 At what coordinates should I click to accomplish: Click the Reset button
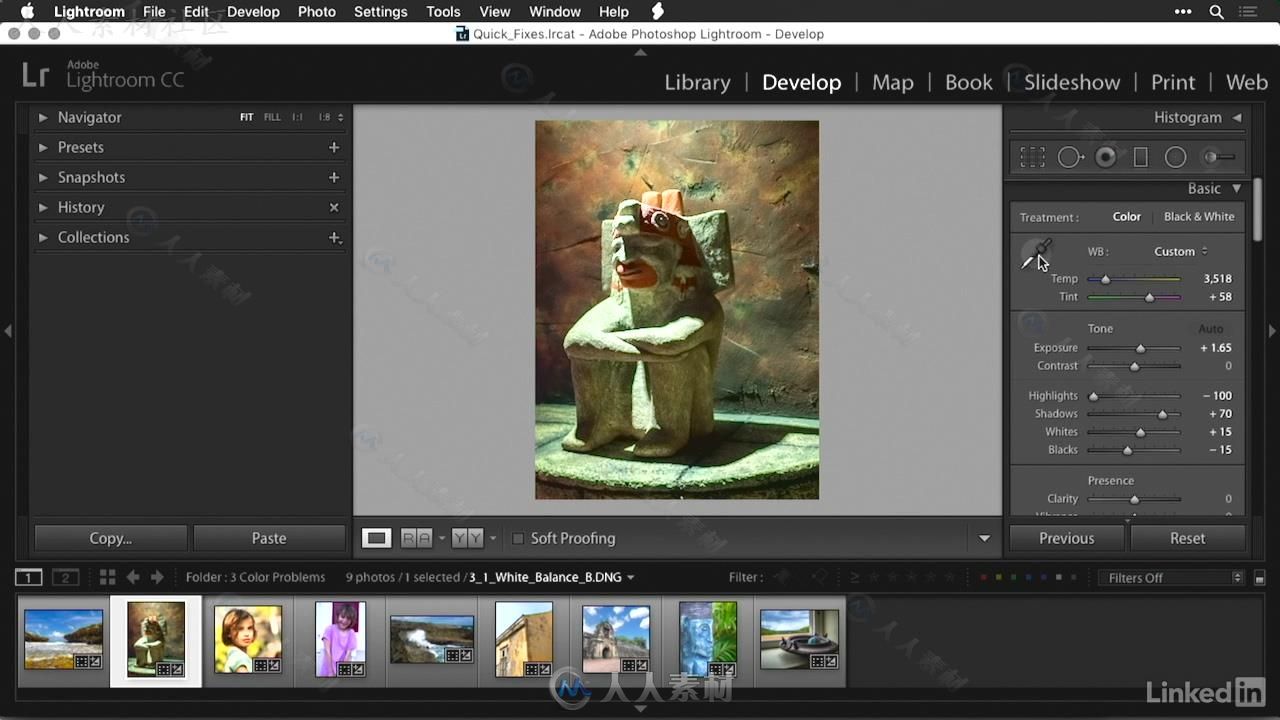[1187, 538]
